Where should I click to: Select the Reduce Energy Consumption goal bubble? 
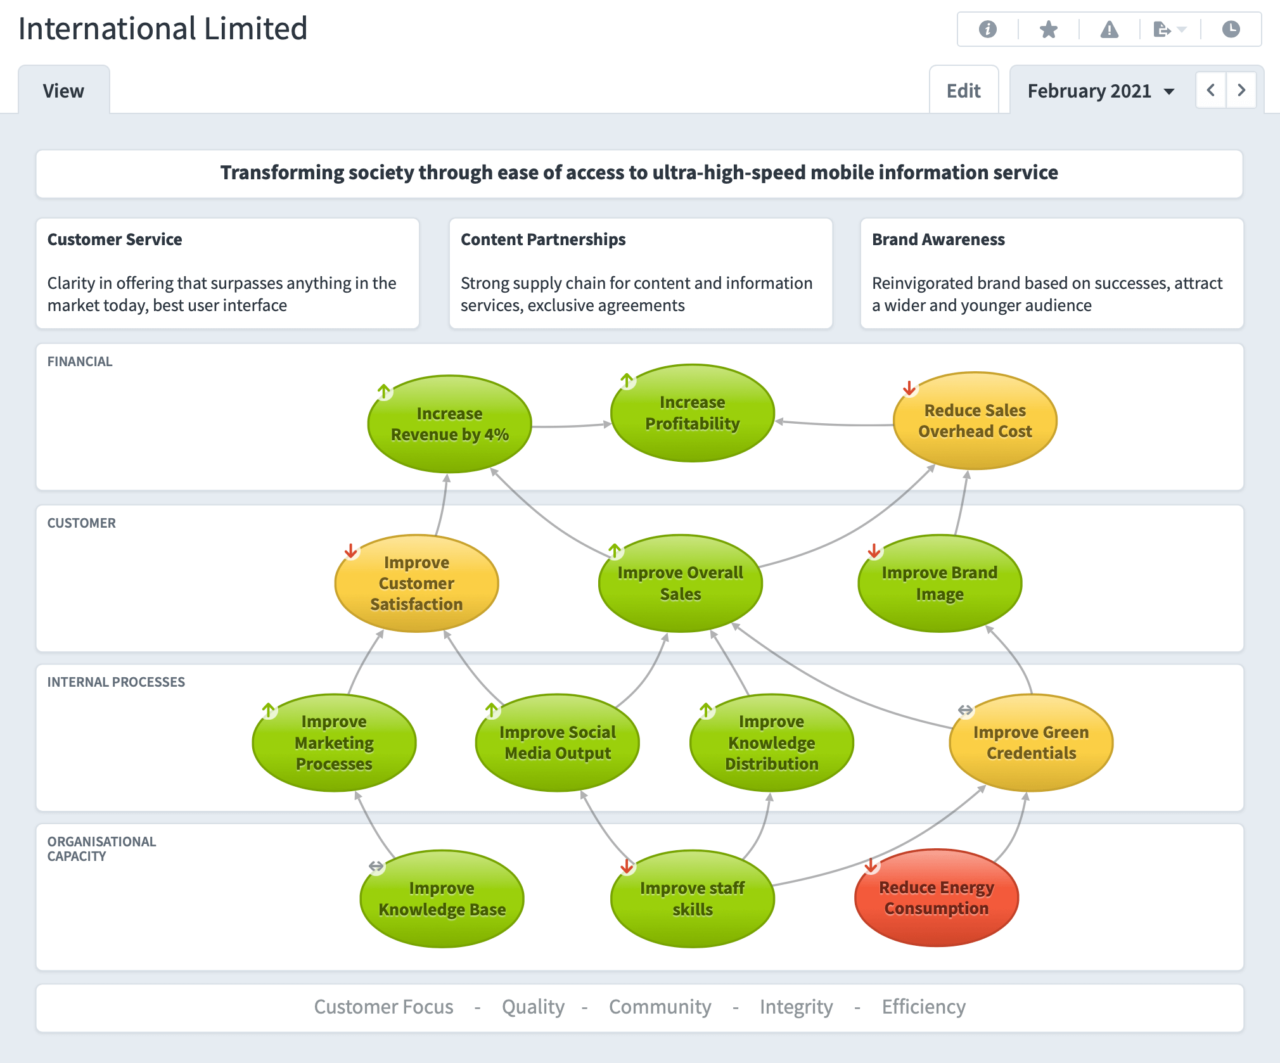936,897
